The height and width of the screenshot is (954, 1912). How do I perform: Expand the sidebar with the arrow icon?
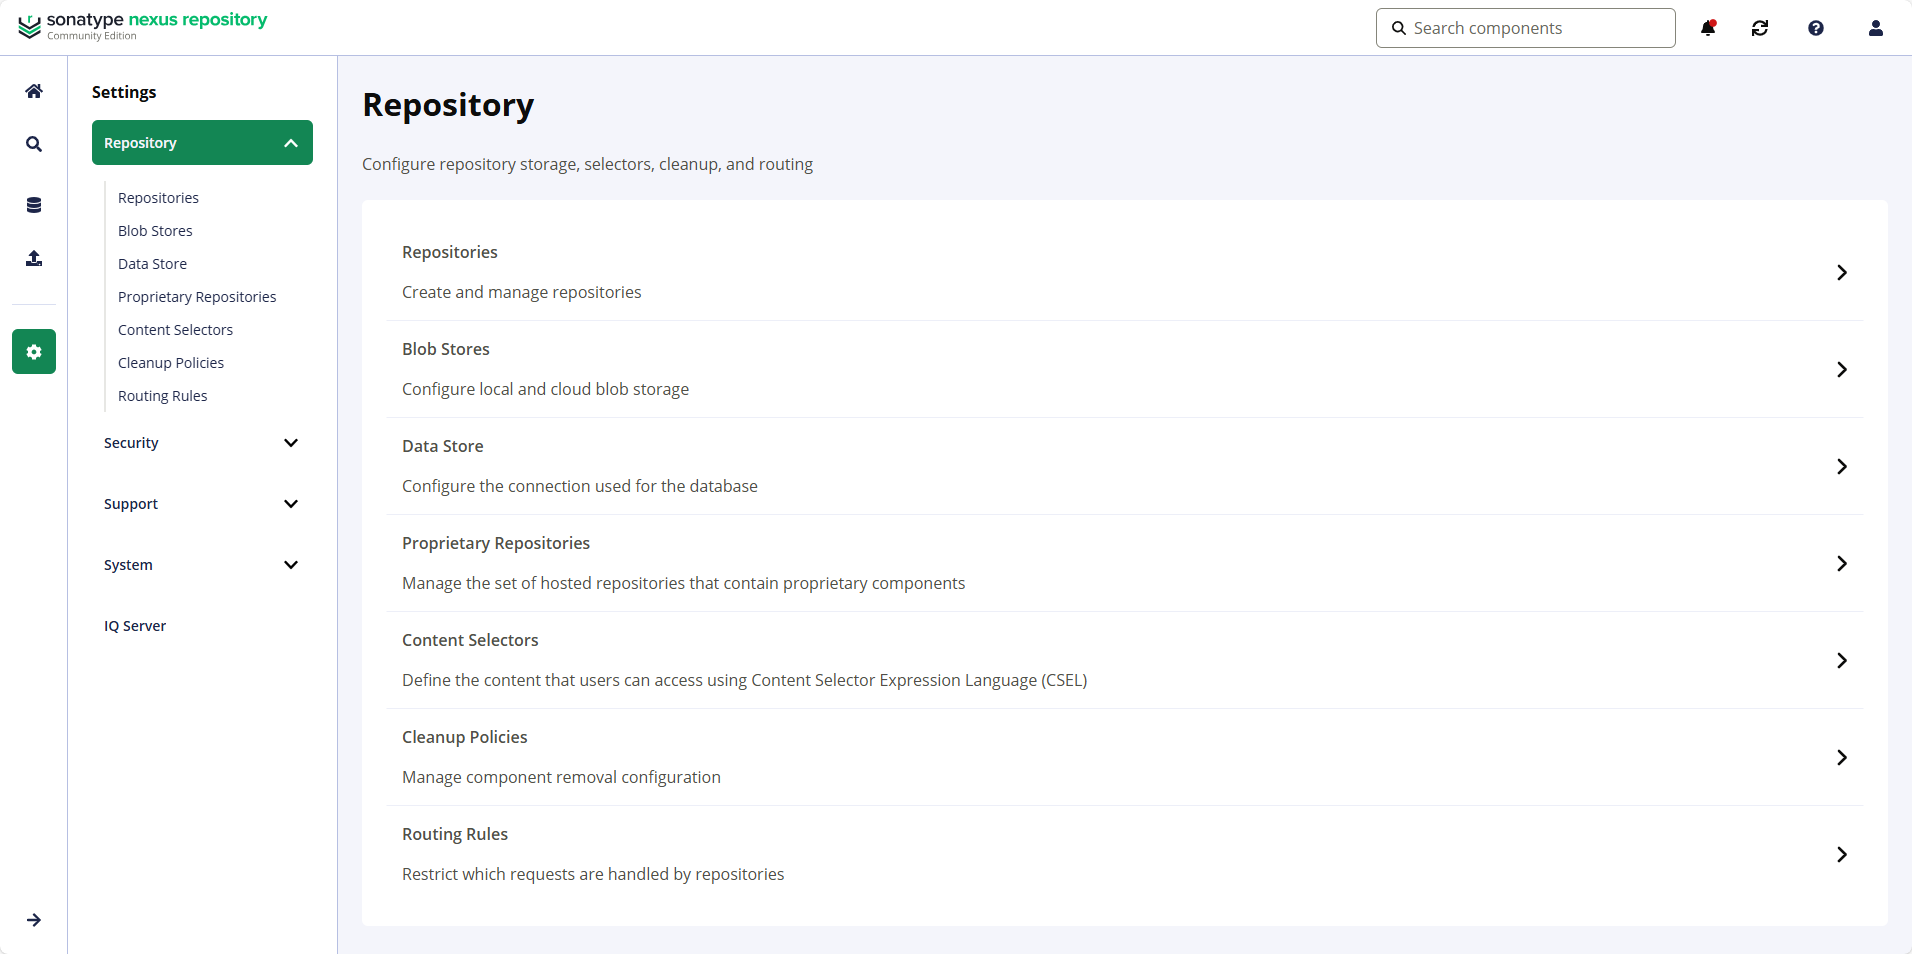click(34, 920)
